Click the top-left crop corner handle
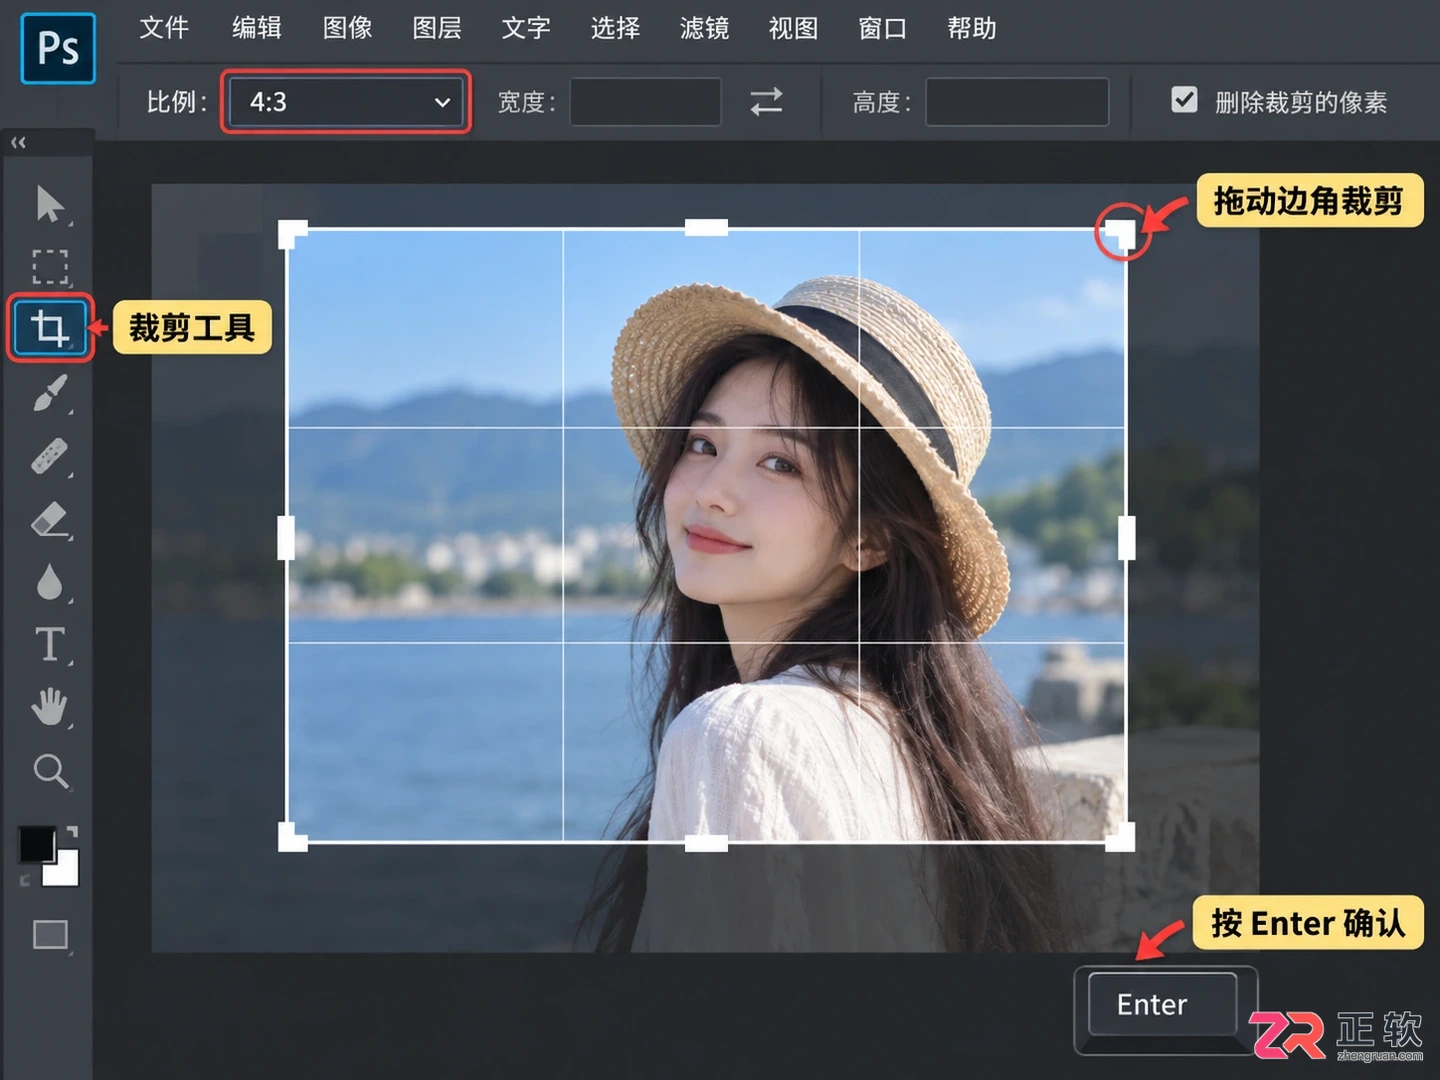This screenshot has height=1080, width=1440. tap(291, 234)
